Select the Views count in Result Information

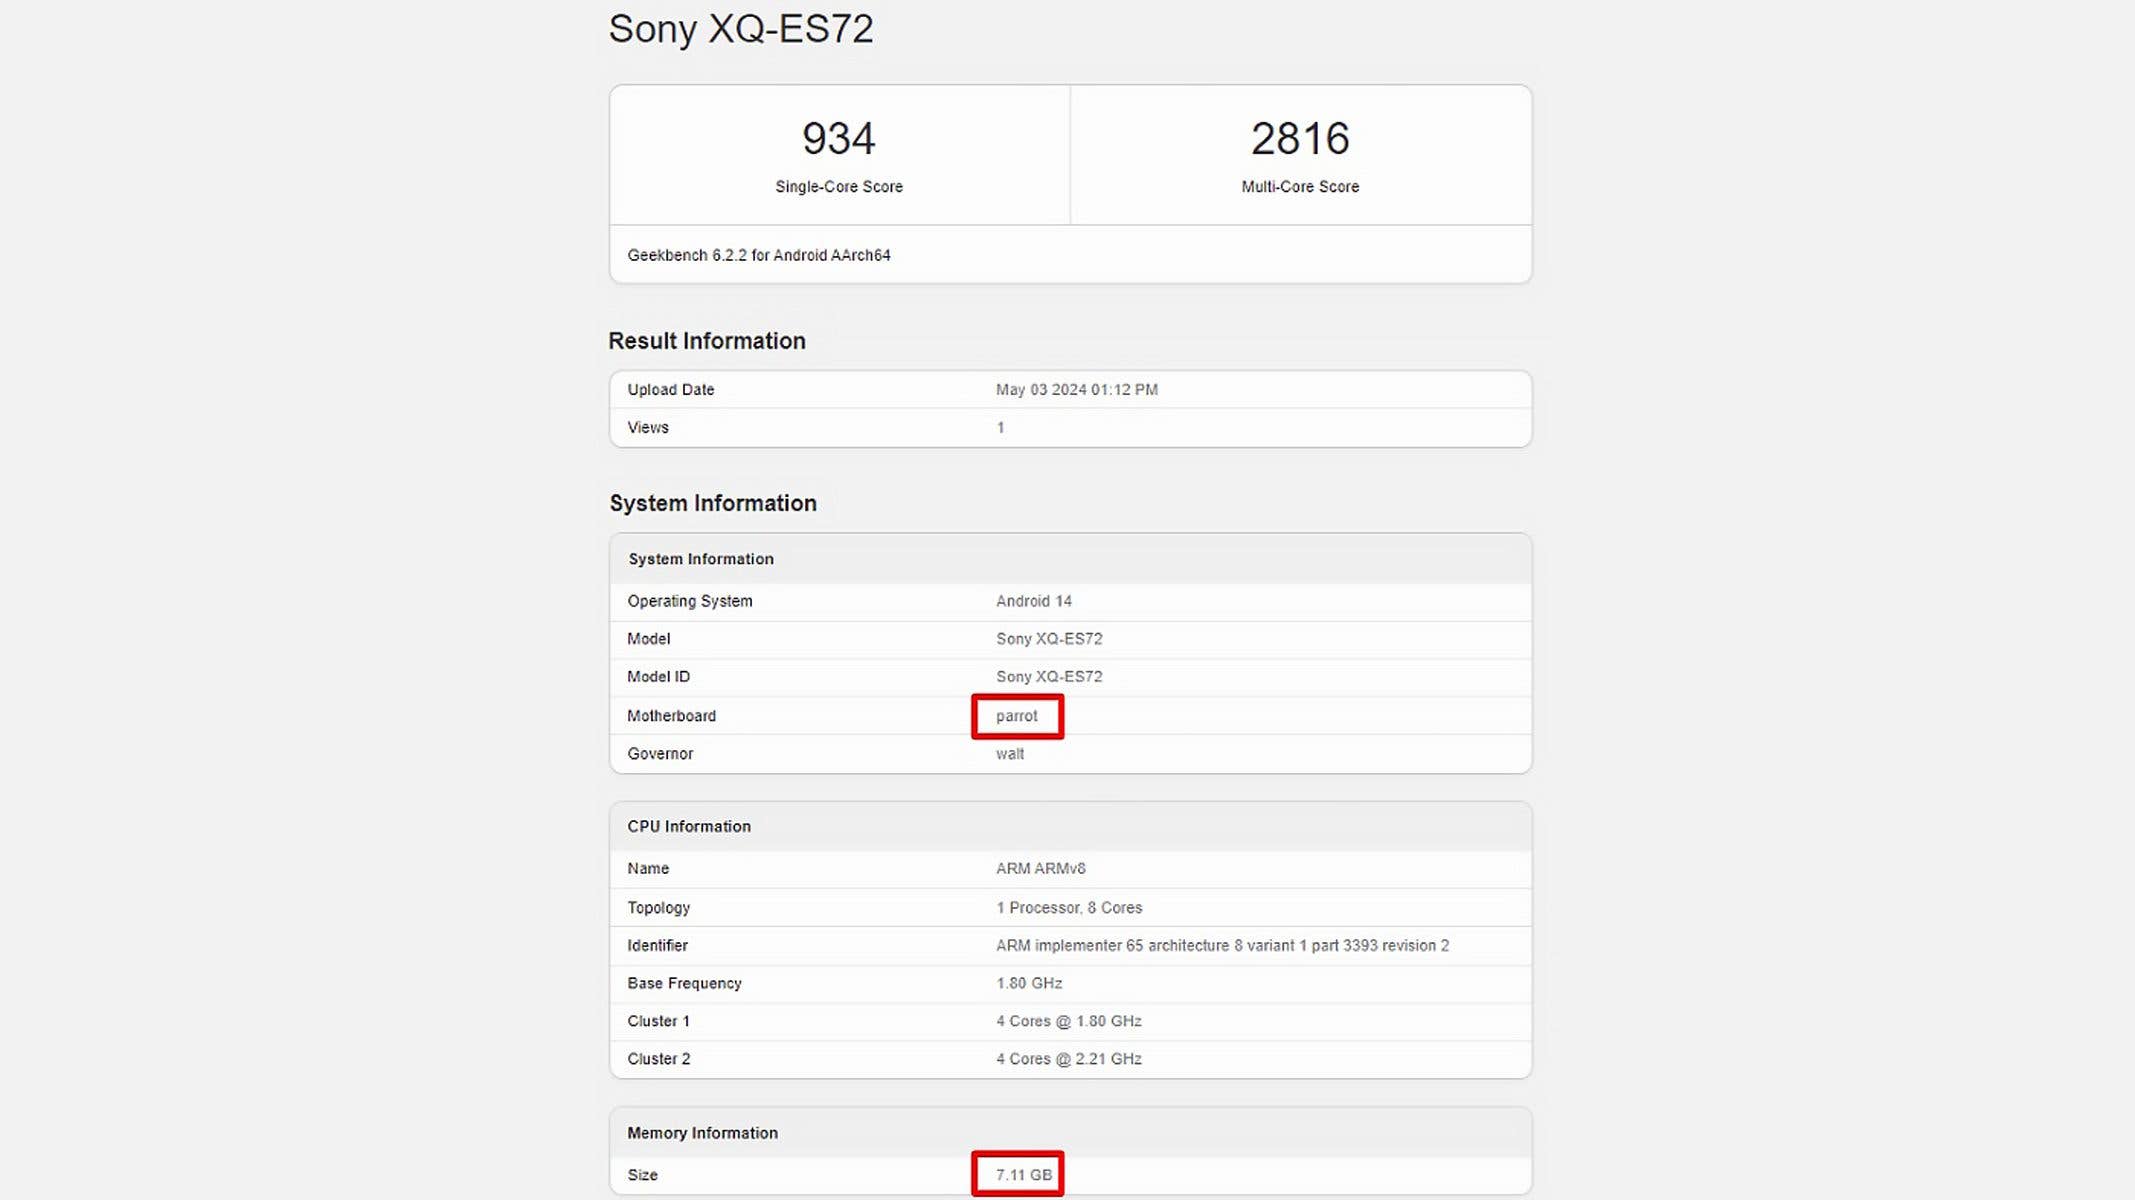click(x=1000, y=427)
